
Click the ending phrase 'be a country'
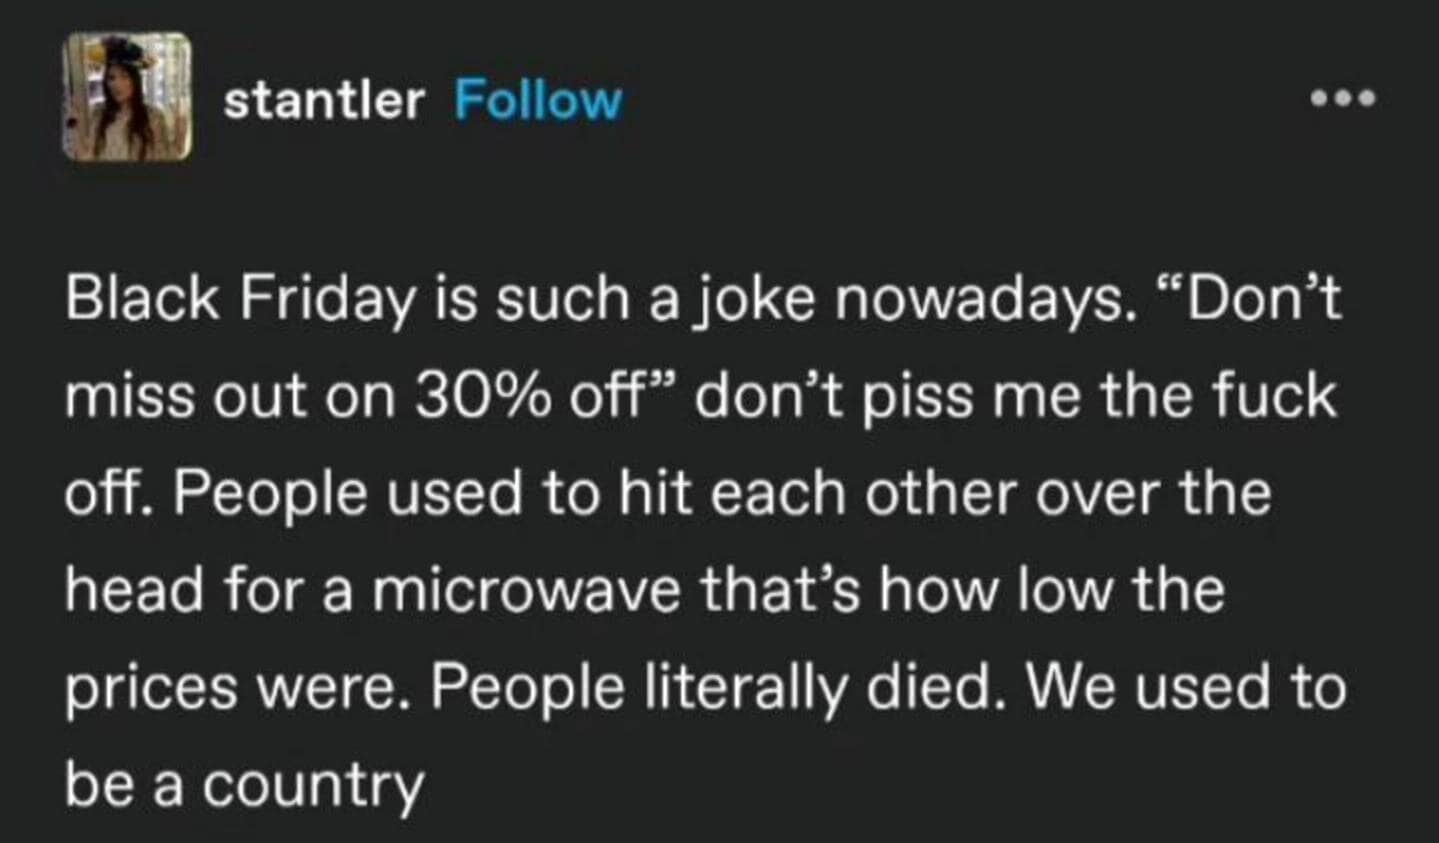[x=245, y=787]
